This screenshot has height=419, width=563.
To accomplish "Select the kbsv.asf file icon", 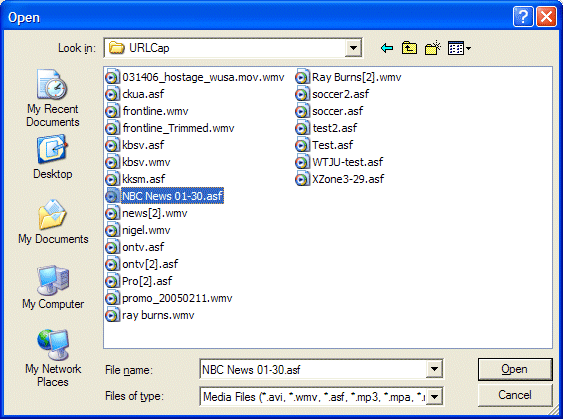I will point(112,145).
